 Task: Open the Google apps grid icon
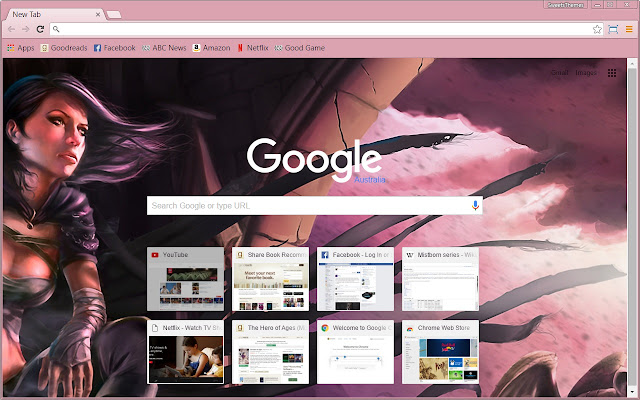click(612, 73)
